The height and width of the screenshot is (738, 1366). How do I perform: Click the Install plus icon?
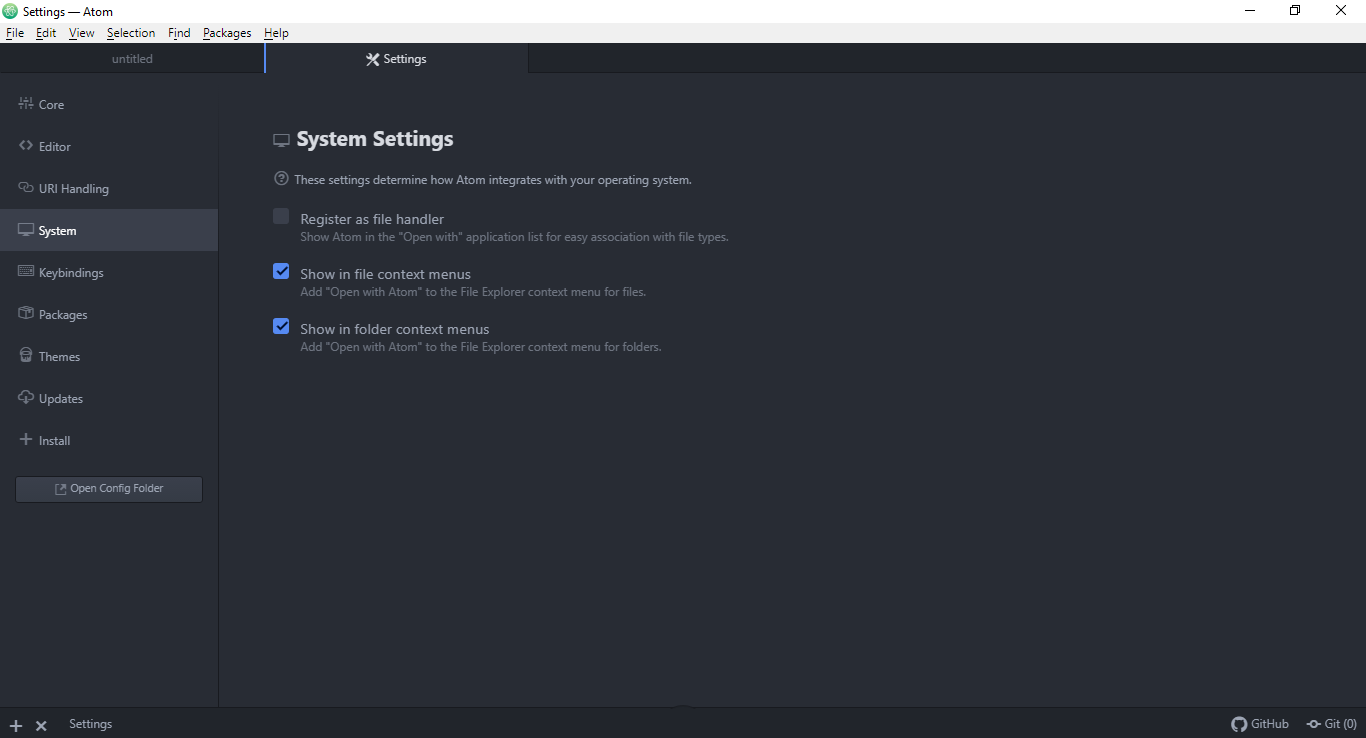26,439
